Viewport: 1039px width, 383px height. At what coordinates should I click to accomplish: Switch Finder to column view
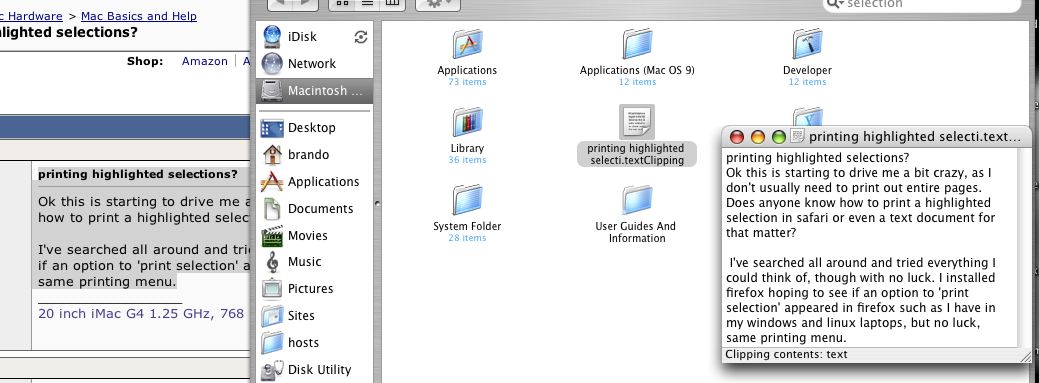click(393, 3)
